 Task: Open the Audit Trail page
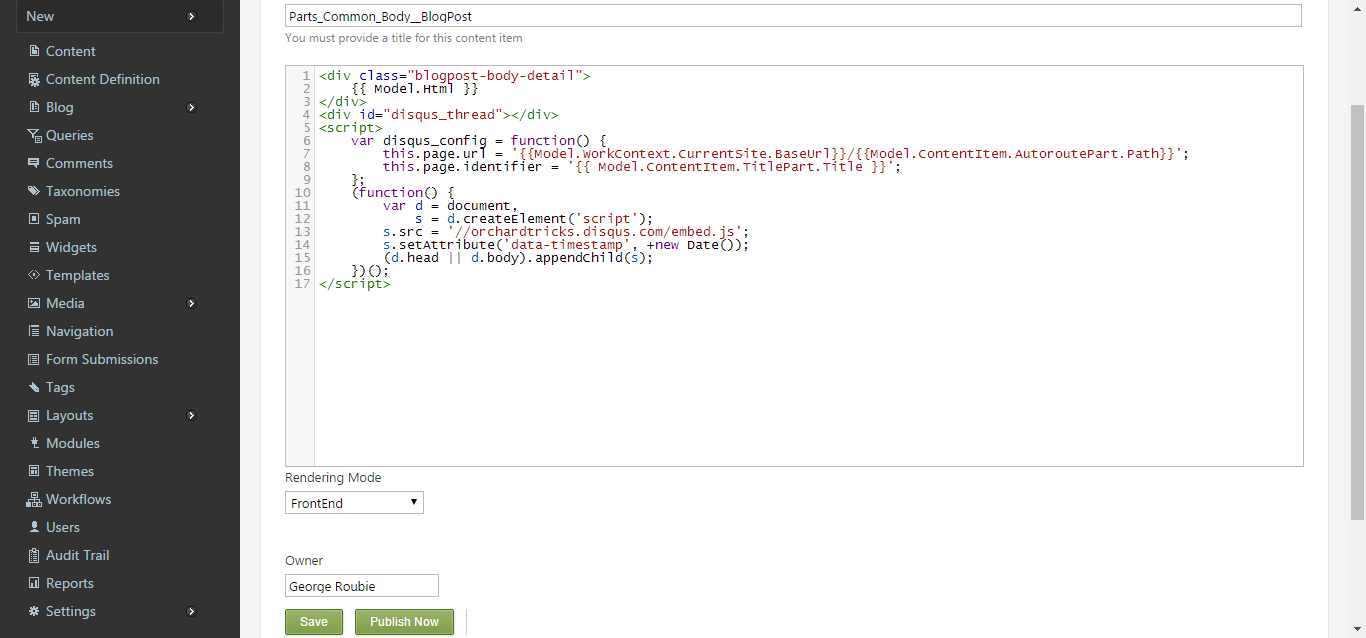[x=78, y=555]
